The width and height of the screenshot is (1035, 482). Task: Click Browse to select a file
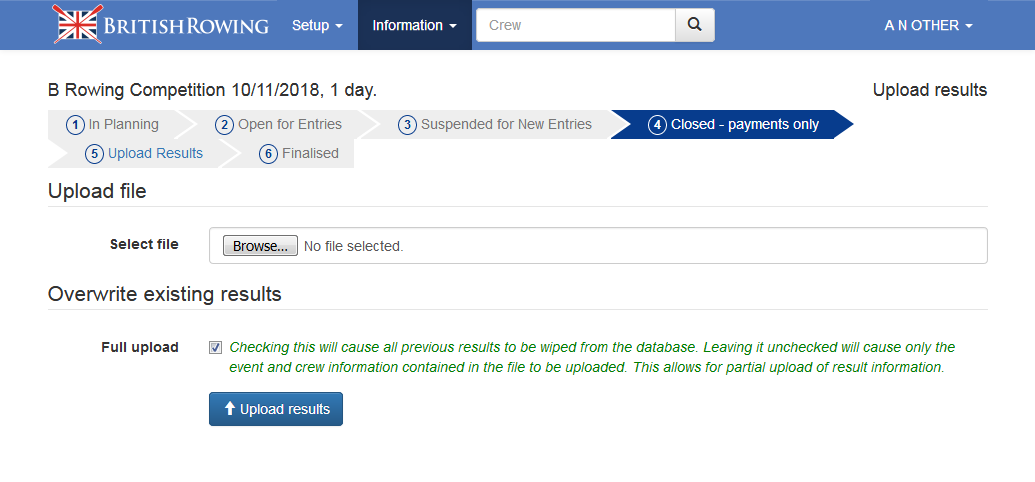(x=260, y=246)
